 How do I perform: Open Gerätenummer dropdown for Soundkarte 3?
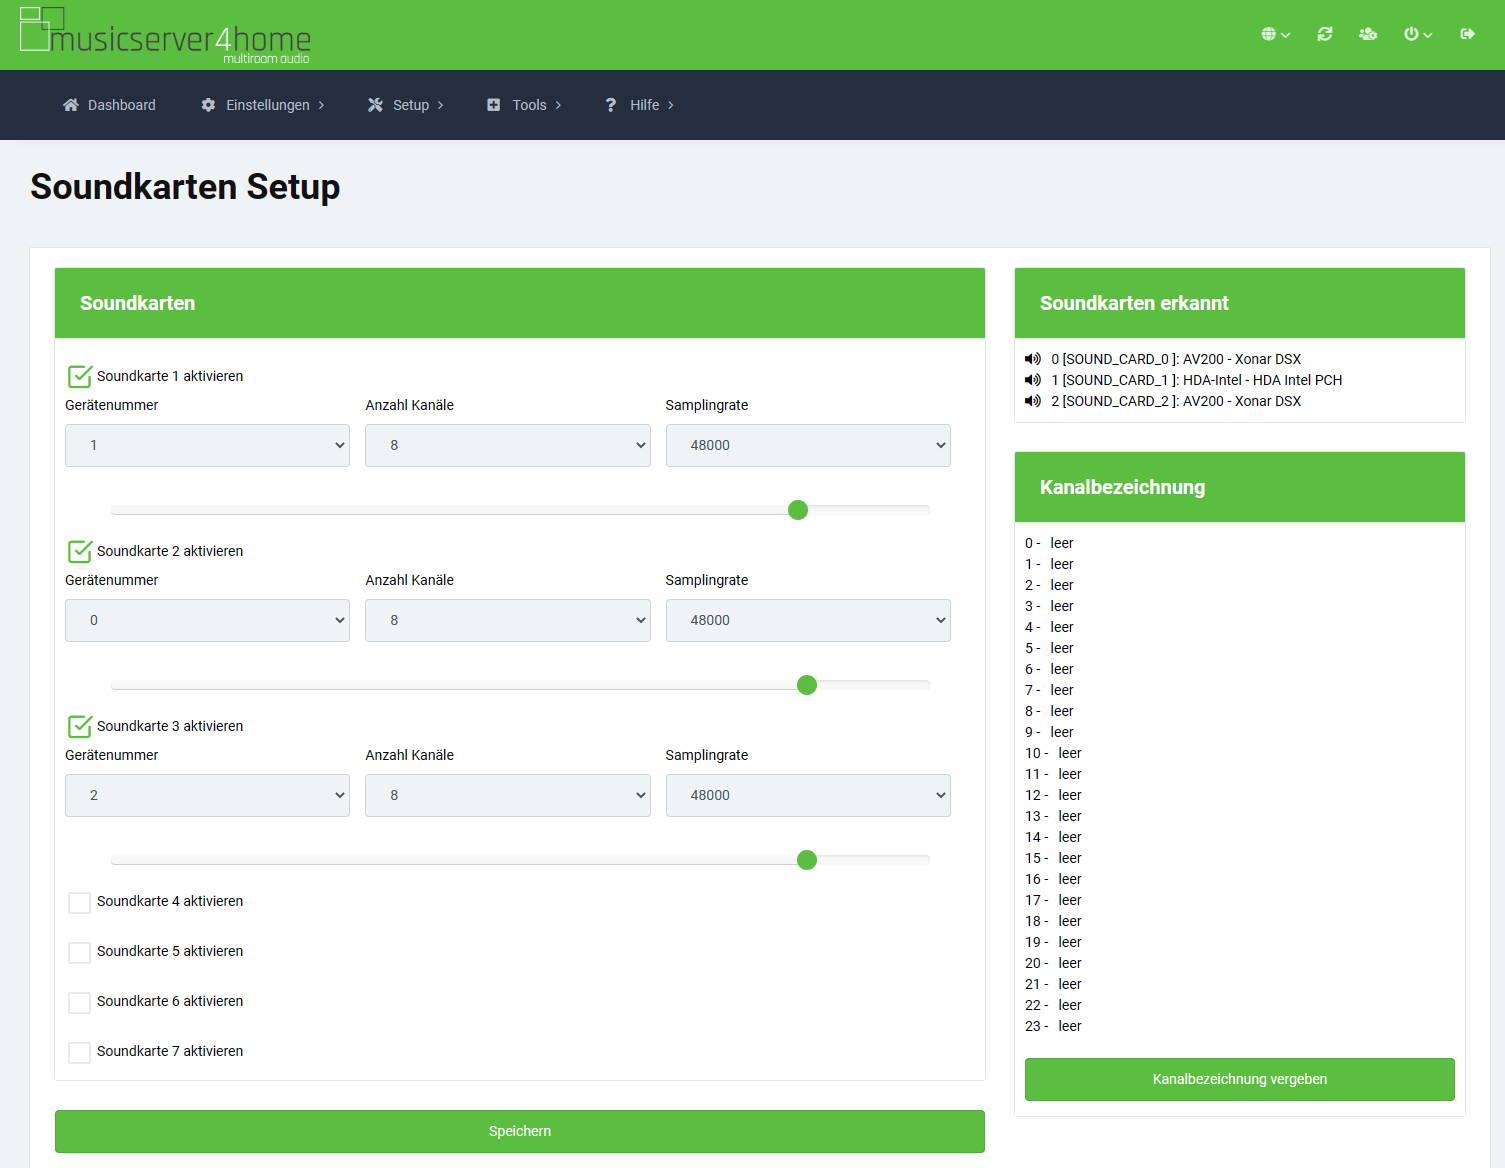click(x=207, y=795)
